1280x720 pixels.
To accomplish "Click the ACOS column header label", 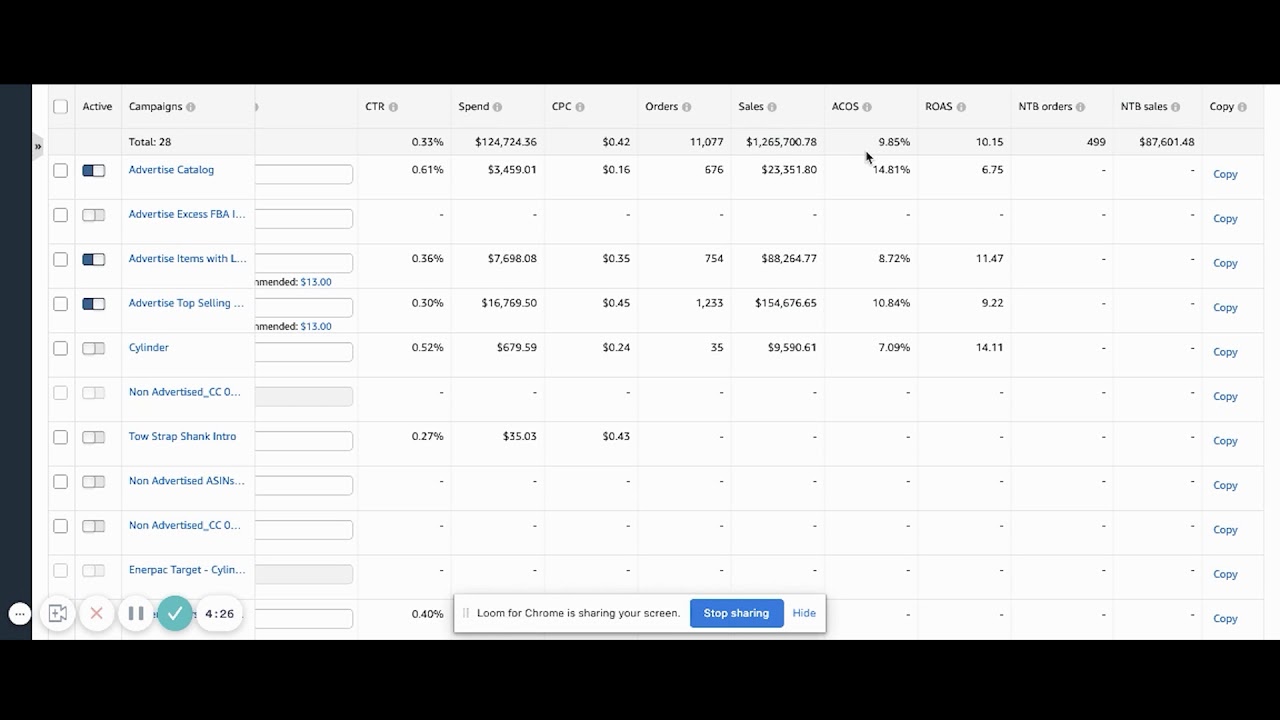I will [845, 107].
